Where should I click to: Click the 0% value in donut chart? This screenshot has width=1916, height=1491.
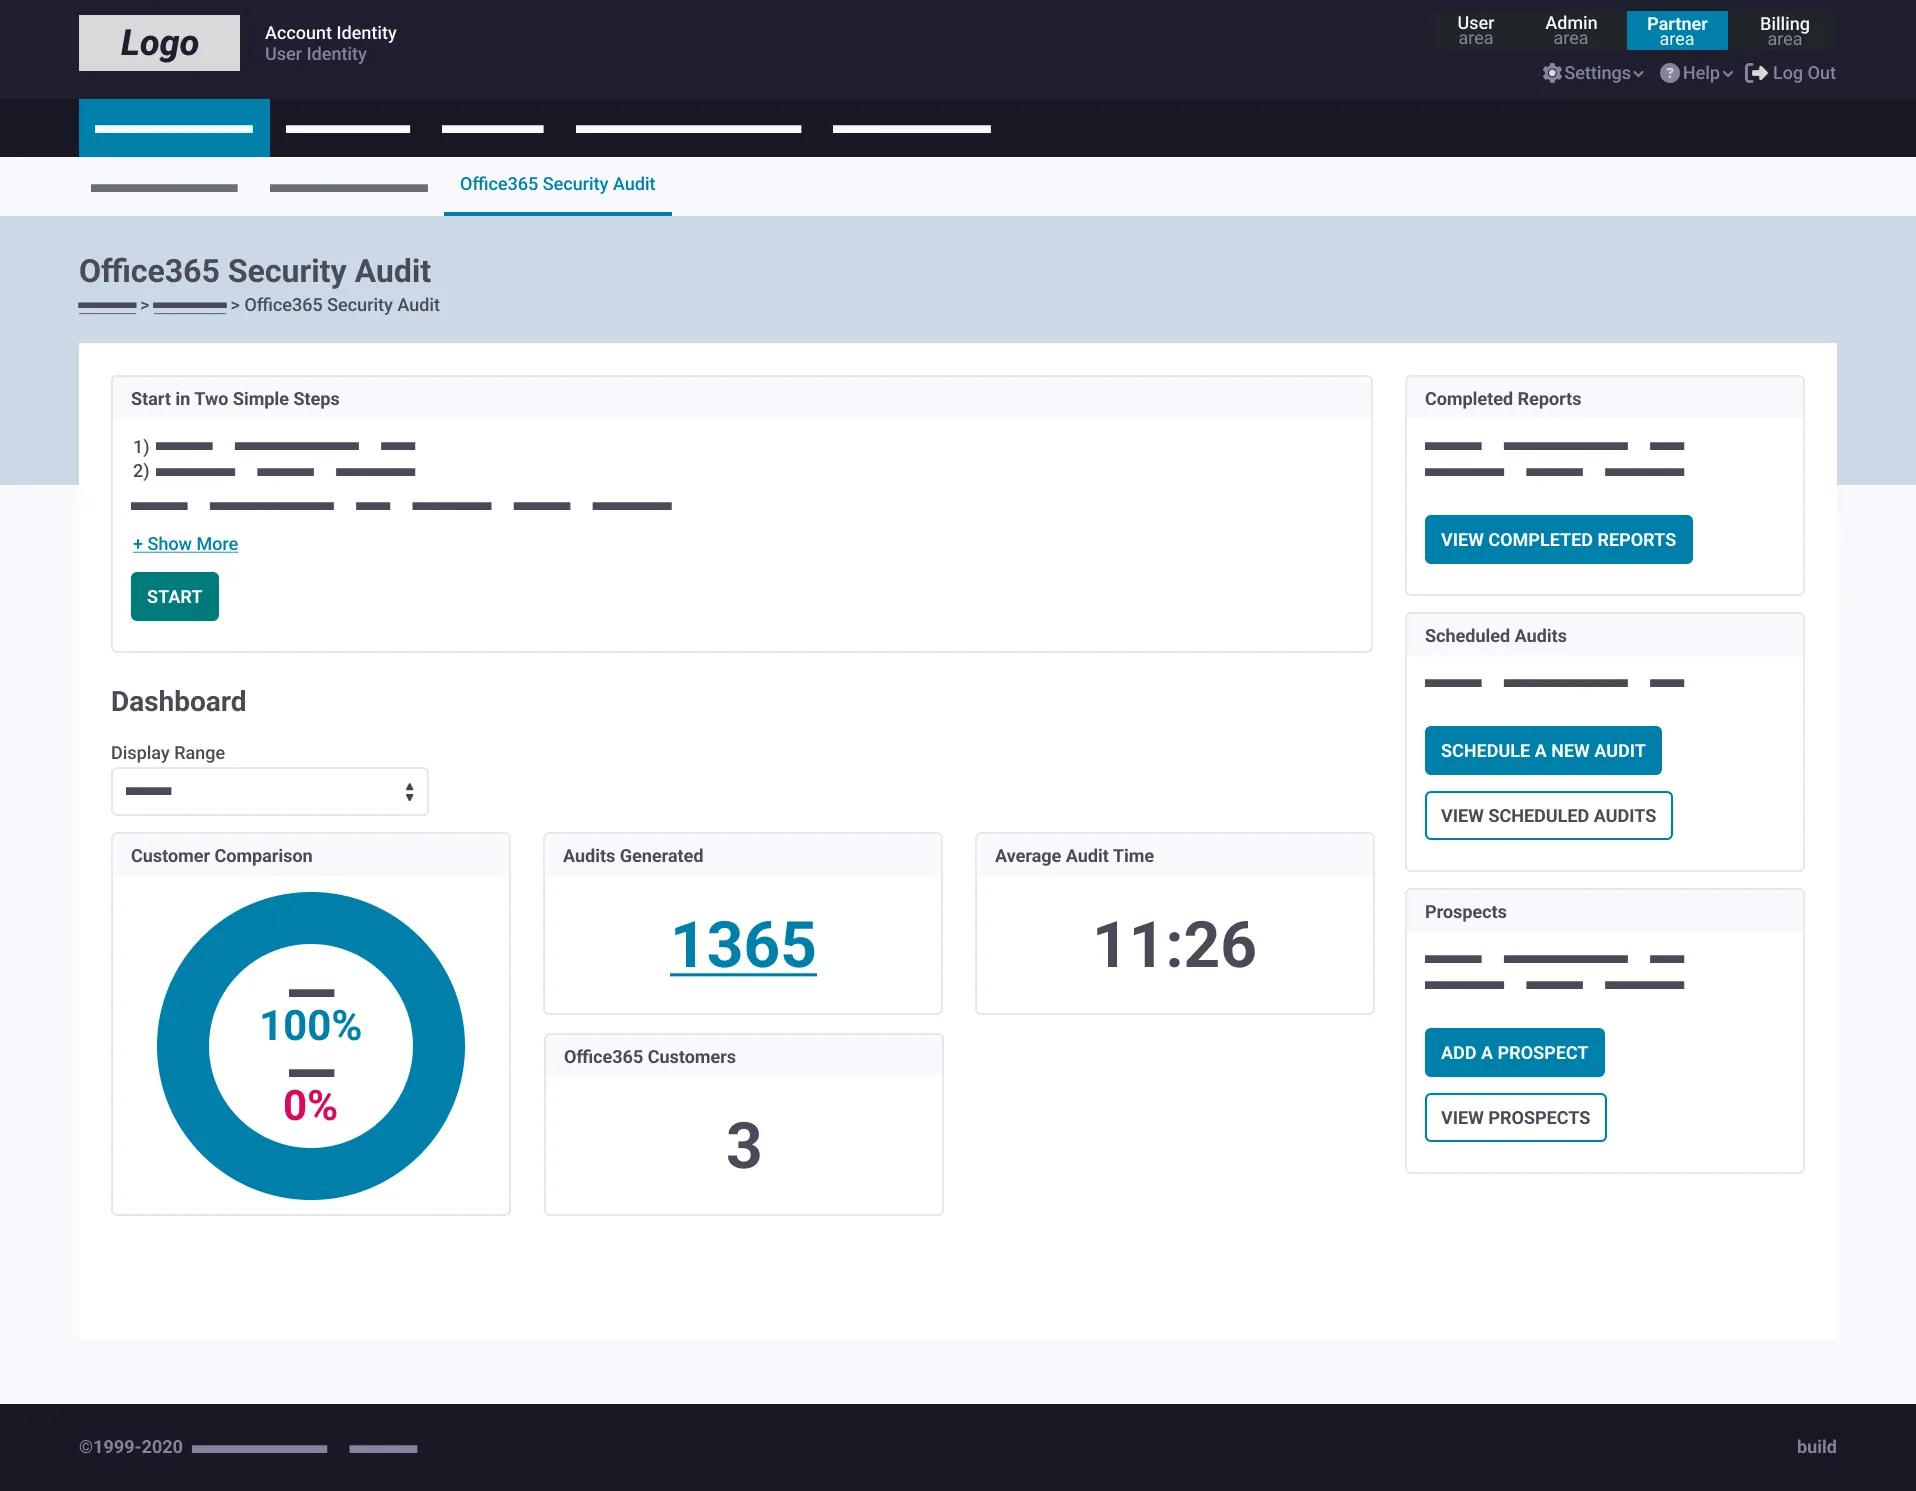(x=310, y=1106)
